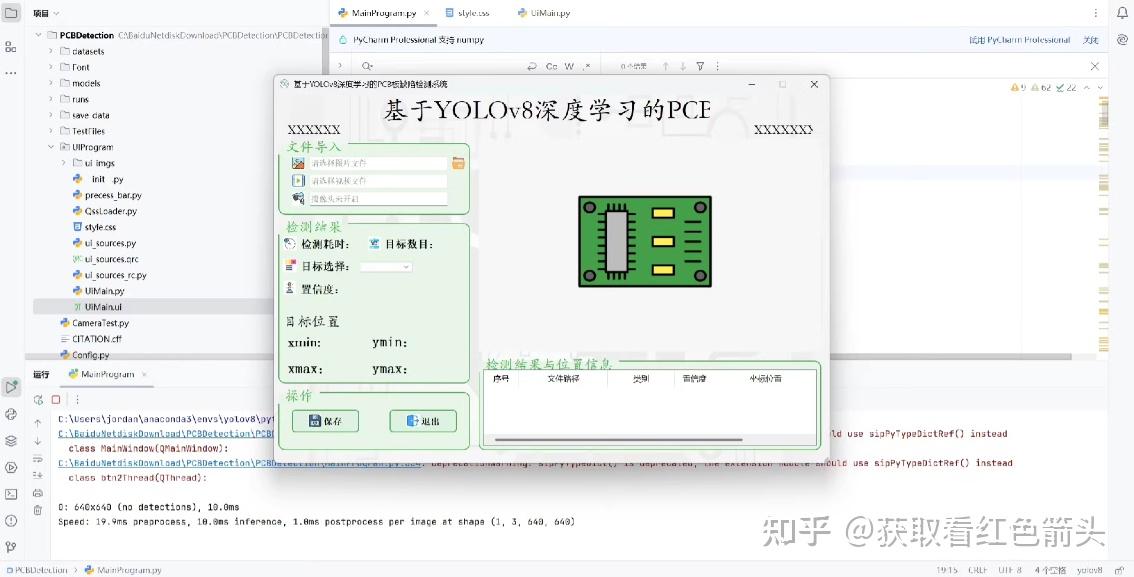Image resolution: width=1134 pixels, height=577 pixels.
Task: Open the Python Console panel
Action: (12, 413)
